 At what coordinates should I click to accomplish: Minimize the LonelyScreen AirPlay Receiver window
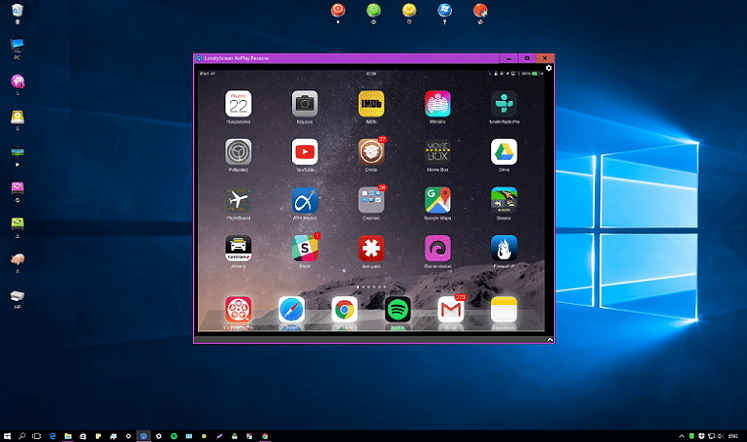(509, 58)
